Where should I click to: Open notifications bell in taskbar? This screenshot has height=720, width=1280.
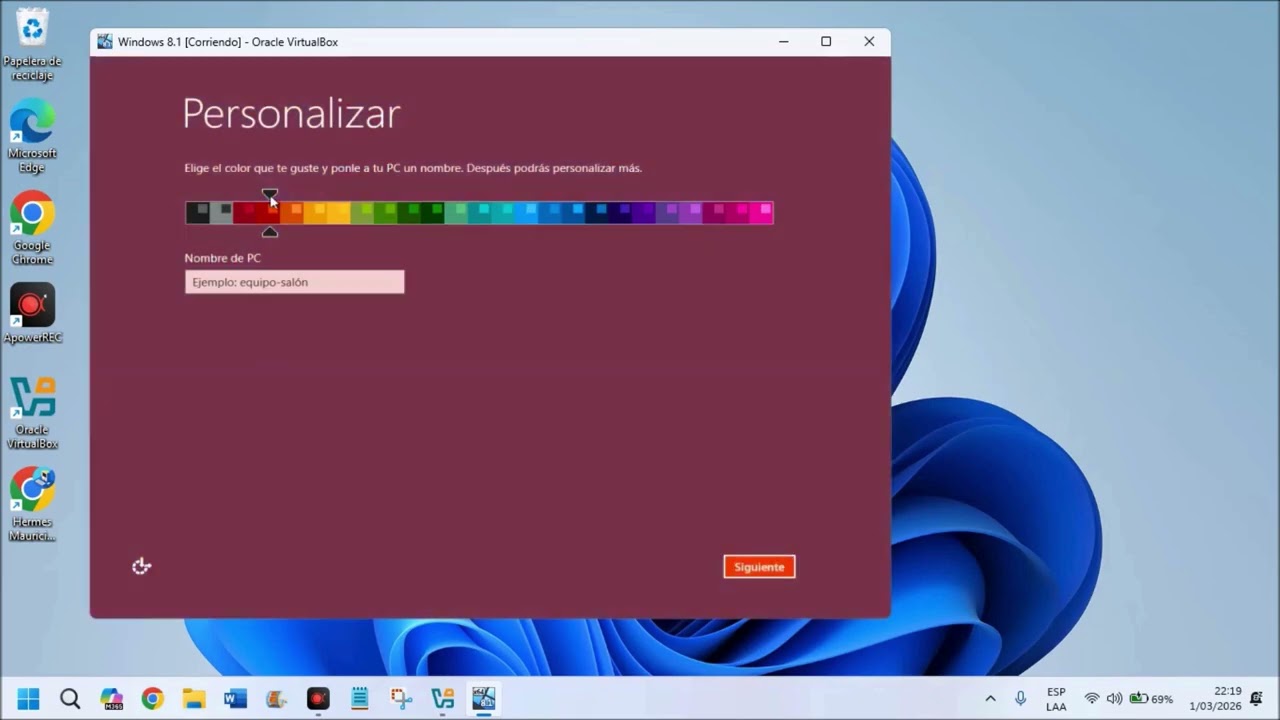pos(1257,699)
